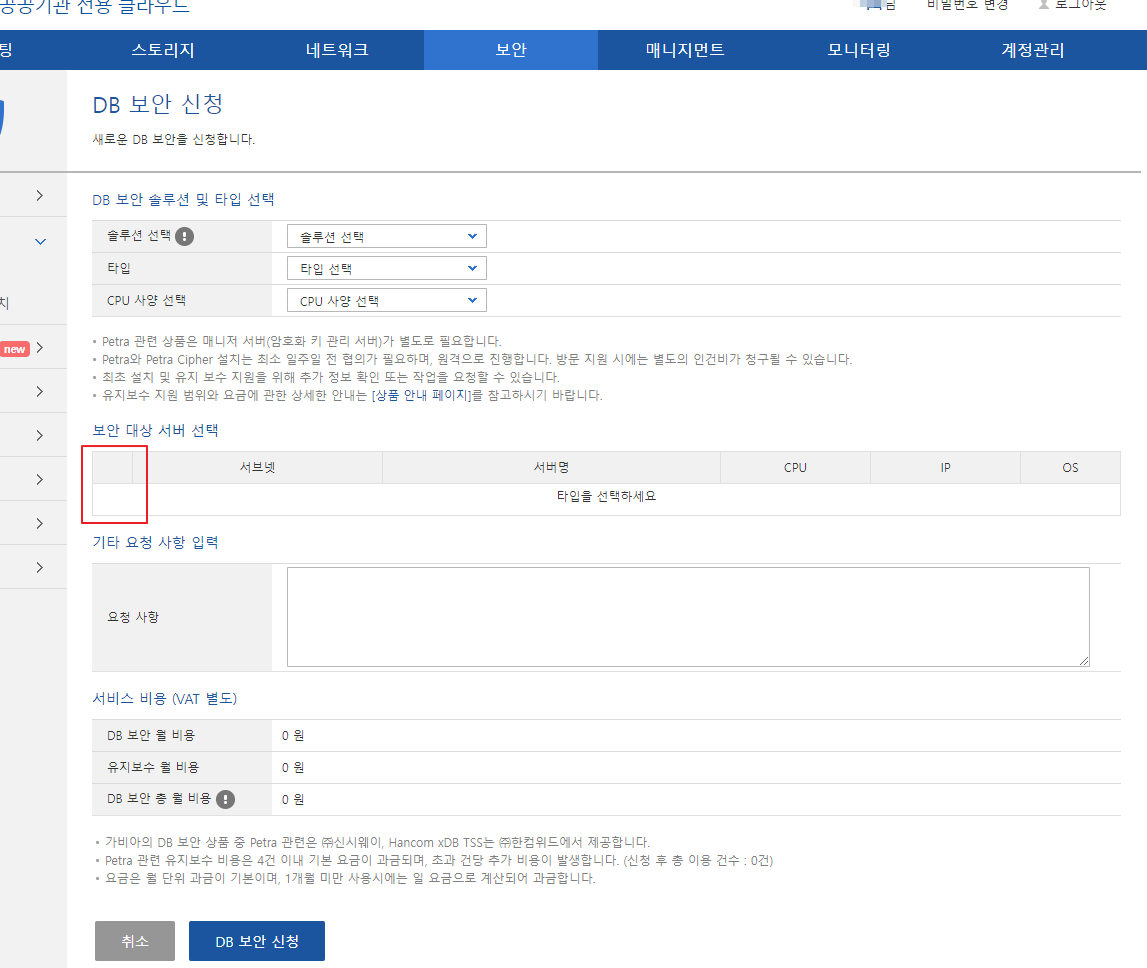Click the 서비스 비용 (VAT 별도) heading
Image resolution: width=1147 pixels, height=968 pixels.
[165, 699]
